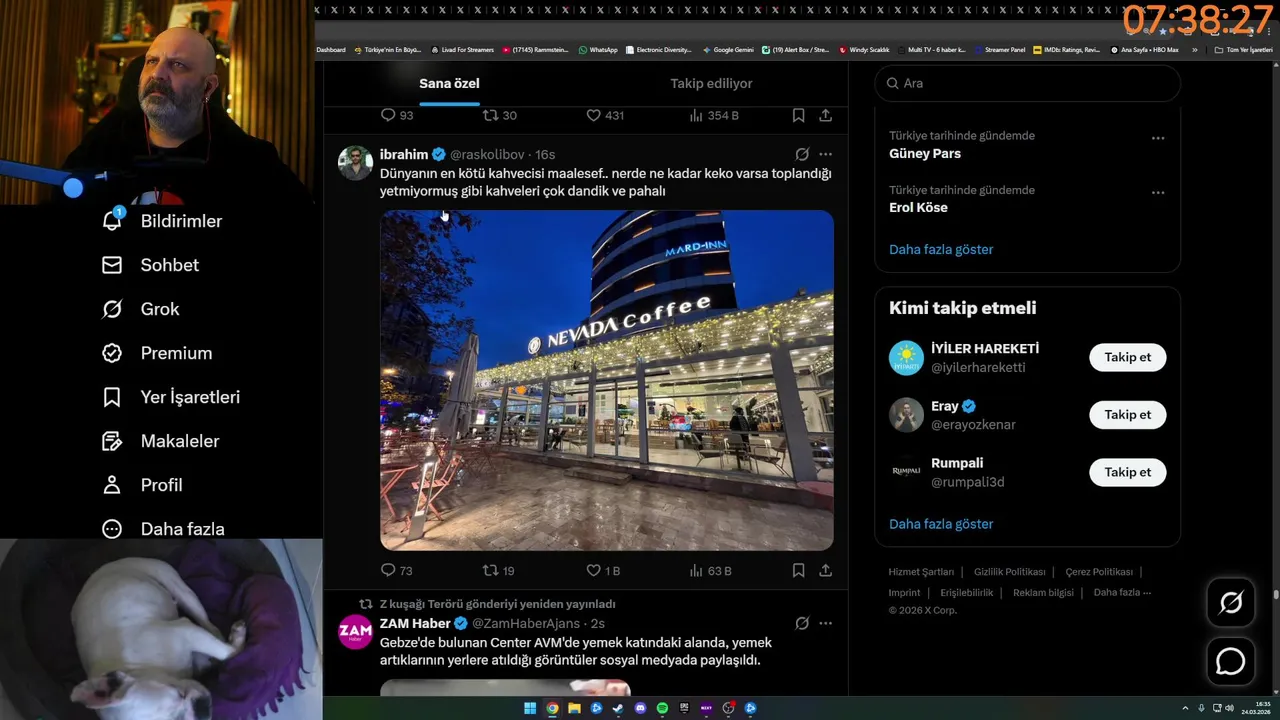The image size is (1280, 720).
Task: View 354 B analytics on top tweet
Action: point(714,115)
